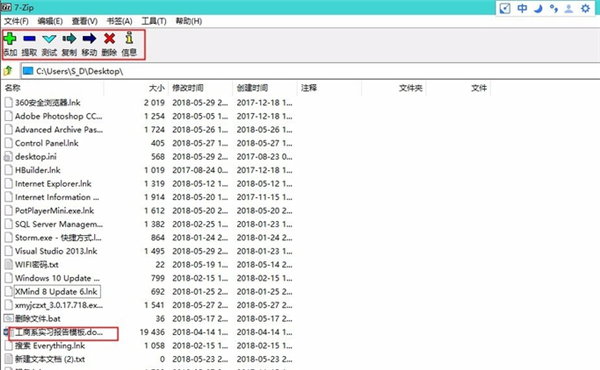Select 360安全浏览器.lnk file
The image size is (600, 370).
point(47,103)
